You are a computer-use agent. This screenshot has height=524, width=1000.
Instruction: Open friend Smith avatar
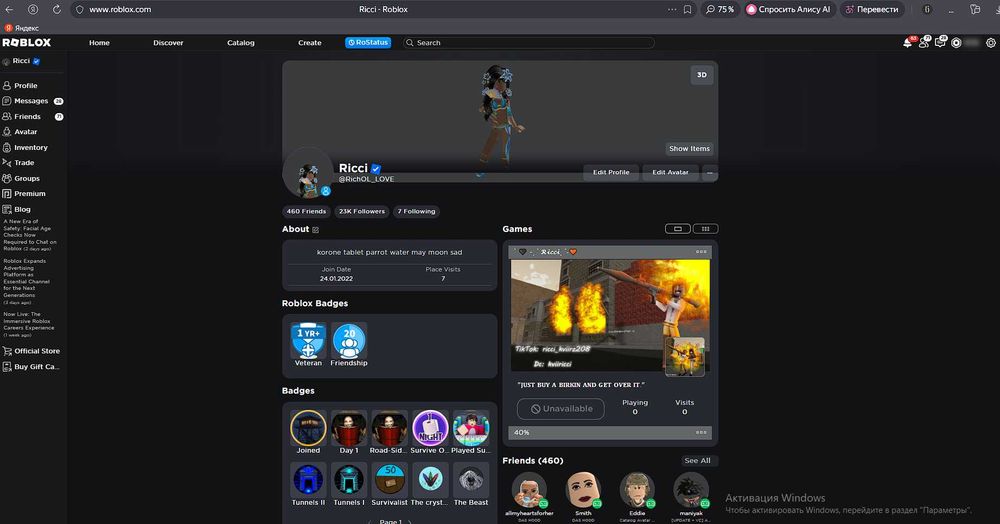click(x=584, y=491)
